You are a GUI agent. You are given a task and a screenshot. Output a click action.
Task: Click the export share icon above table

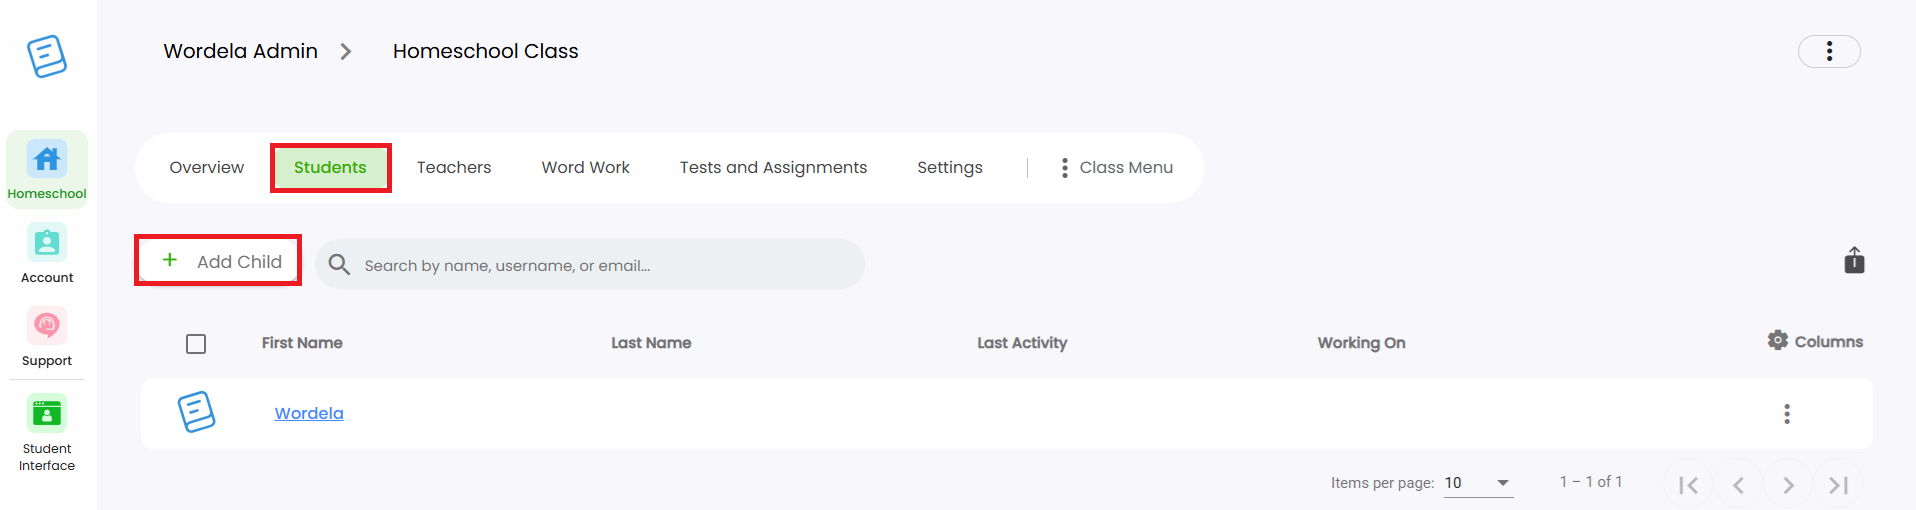(x=1854, y=260)
